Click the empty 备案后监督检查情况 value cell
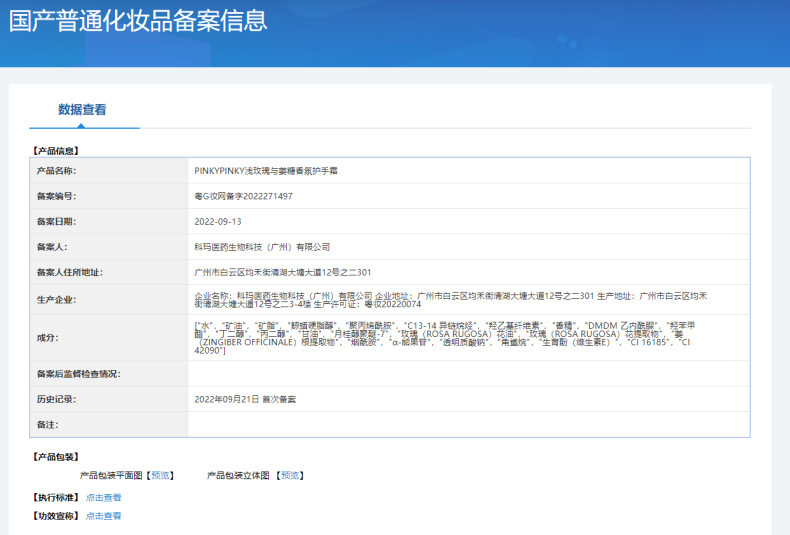The image size is (790, 535). [x=468, y=373]
